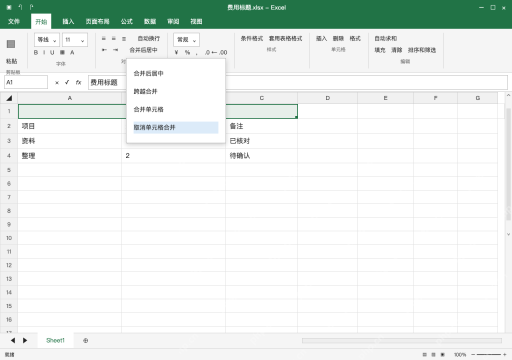Click the formula bar with 费用标题
The width and height of the screenshot is (512, 360).
[x=298, y=82]
